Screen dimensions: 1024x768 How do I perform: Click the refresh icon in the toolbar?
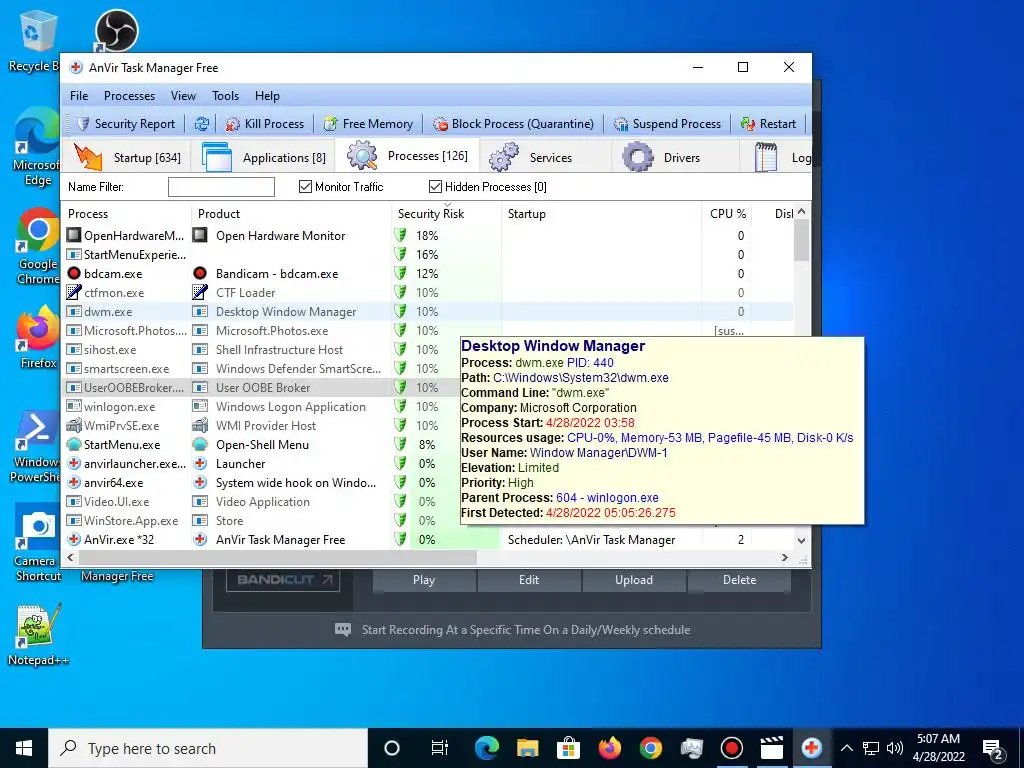coord(202,123)
